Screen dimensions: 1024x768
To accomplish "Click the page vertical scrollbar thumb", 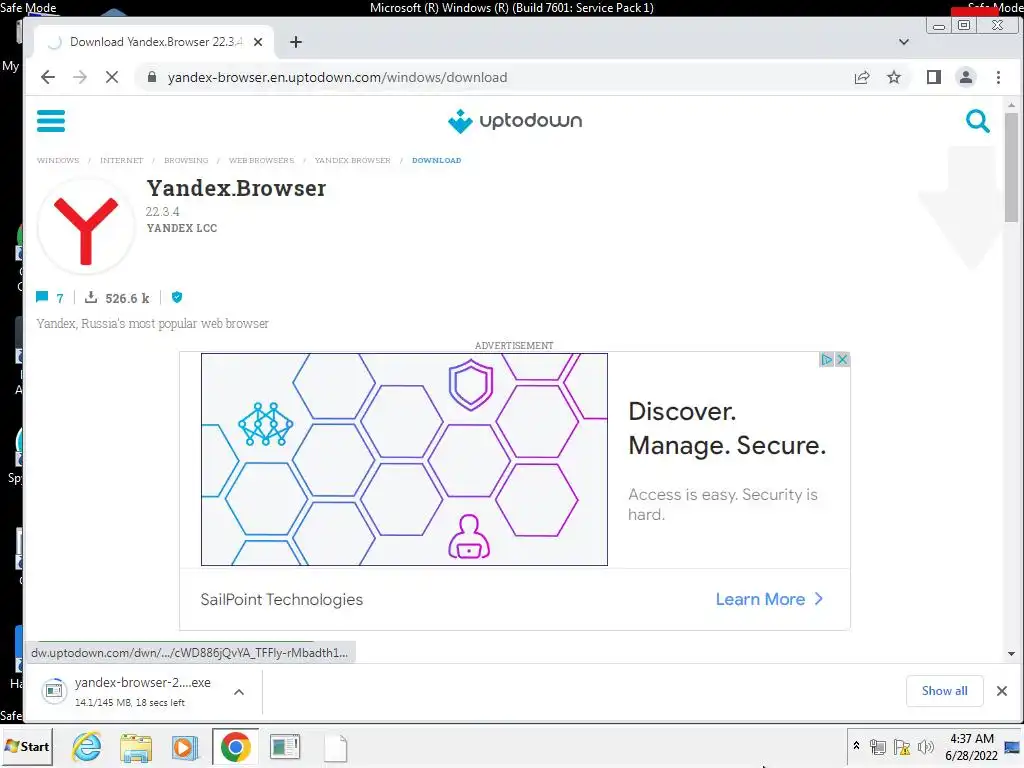I will [x=1011, y=167].
